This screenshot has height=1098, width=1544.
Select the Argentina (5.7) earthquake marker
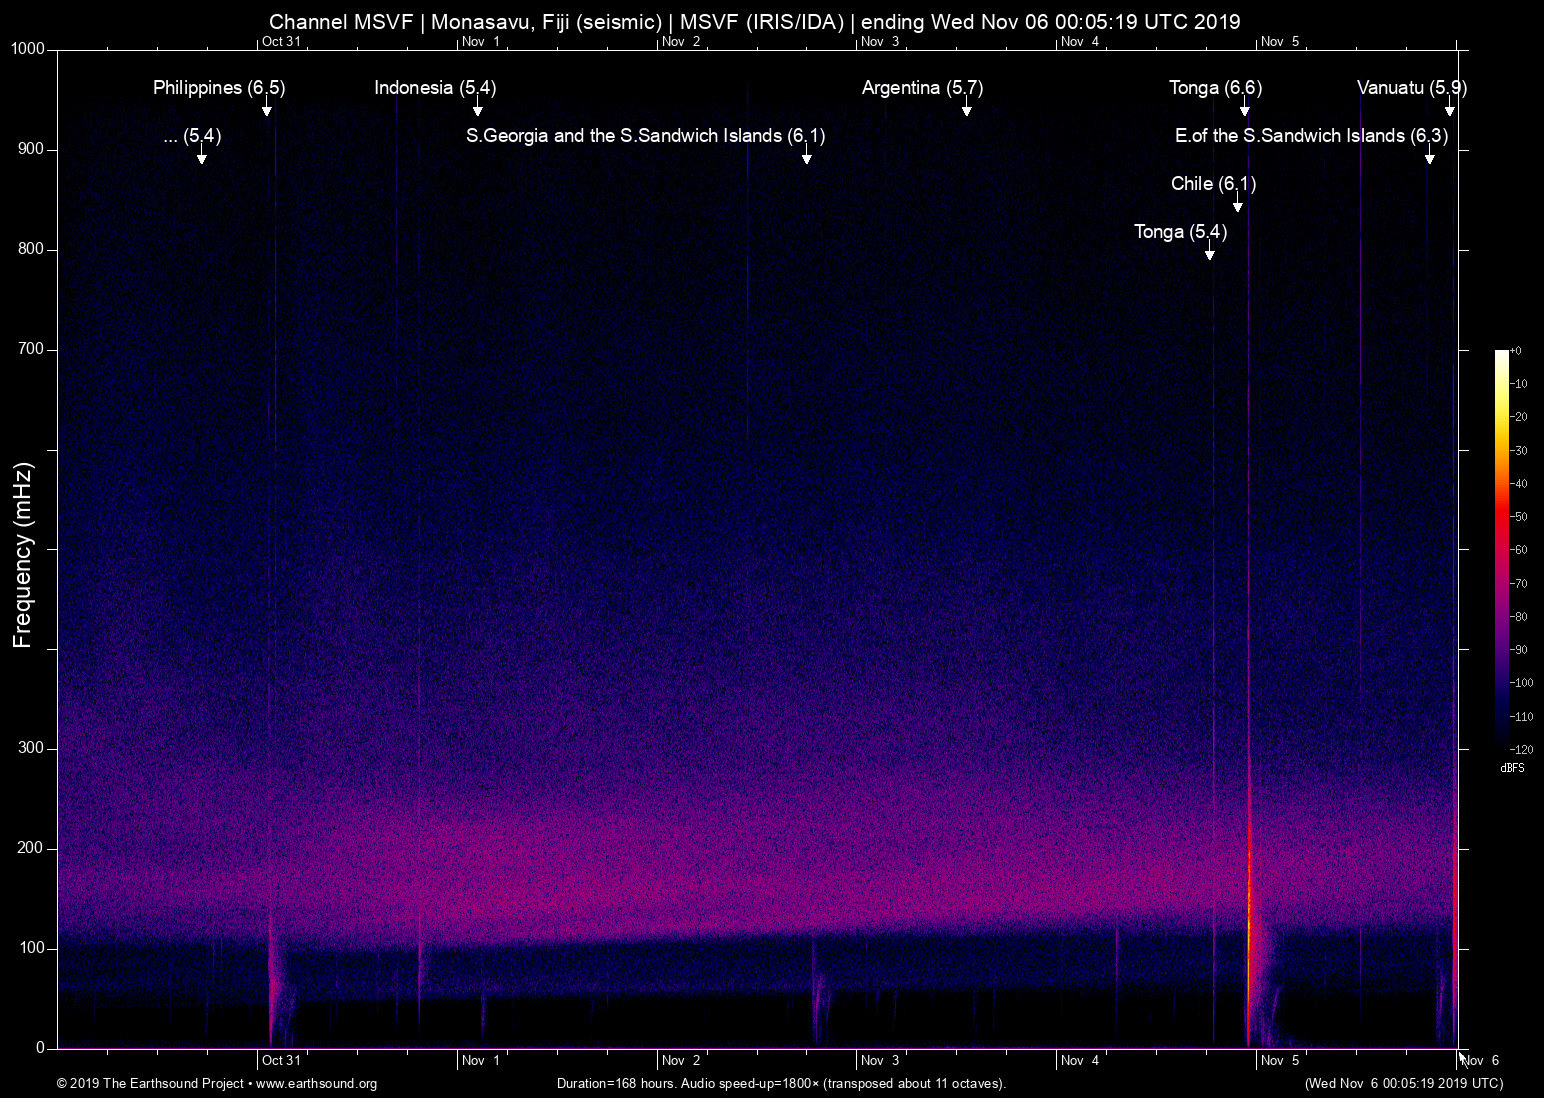(x=921, y=88)
